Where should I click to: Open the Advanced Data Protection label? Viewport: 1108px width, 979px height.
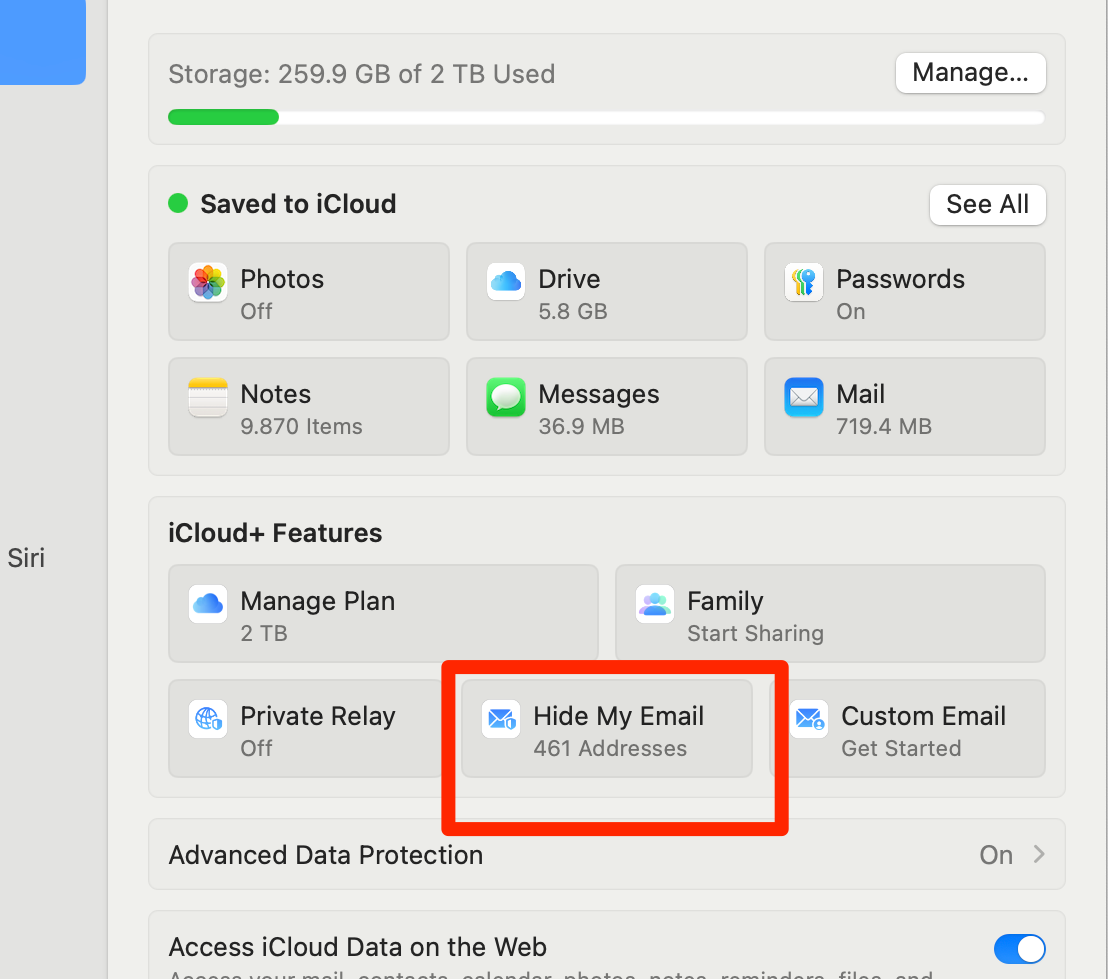click(x=325, y=855)
